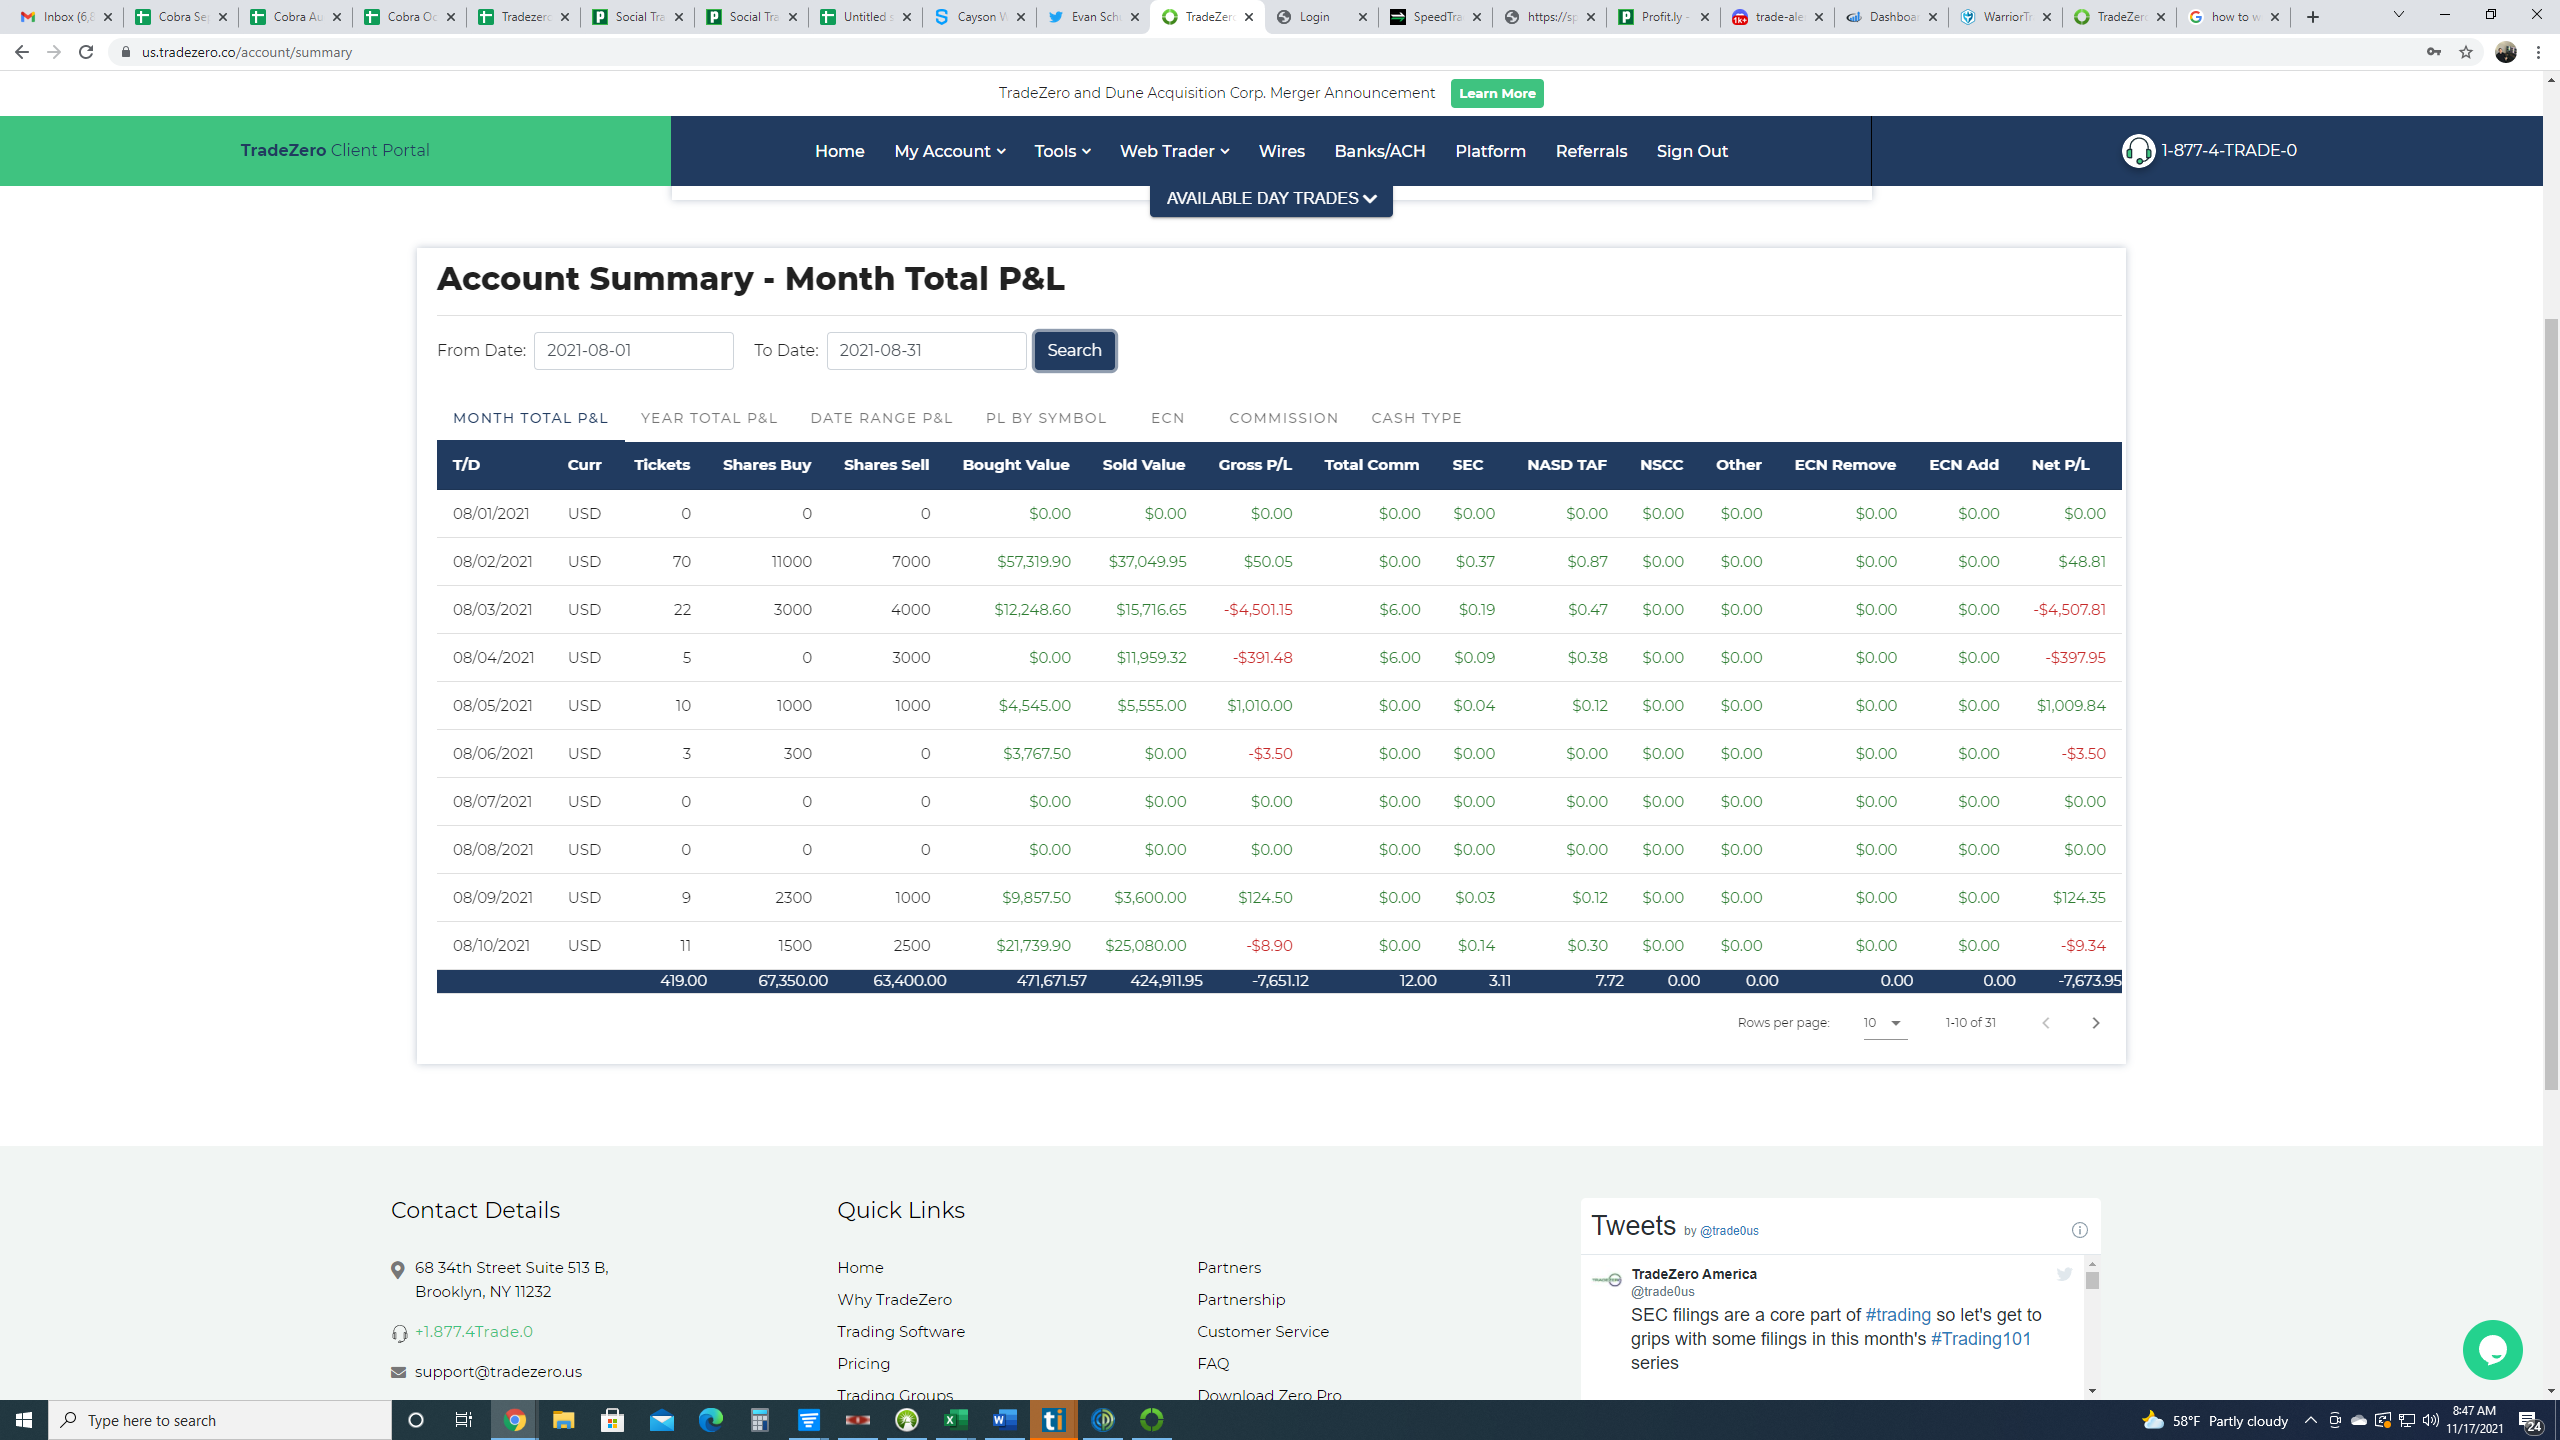Click the From Date input field

point(633,351)
